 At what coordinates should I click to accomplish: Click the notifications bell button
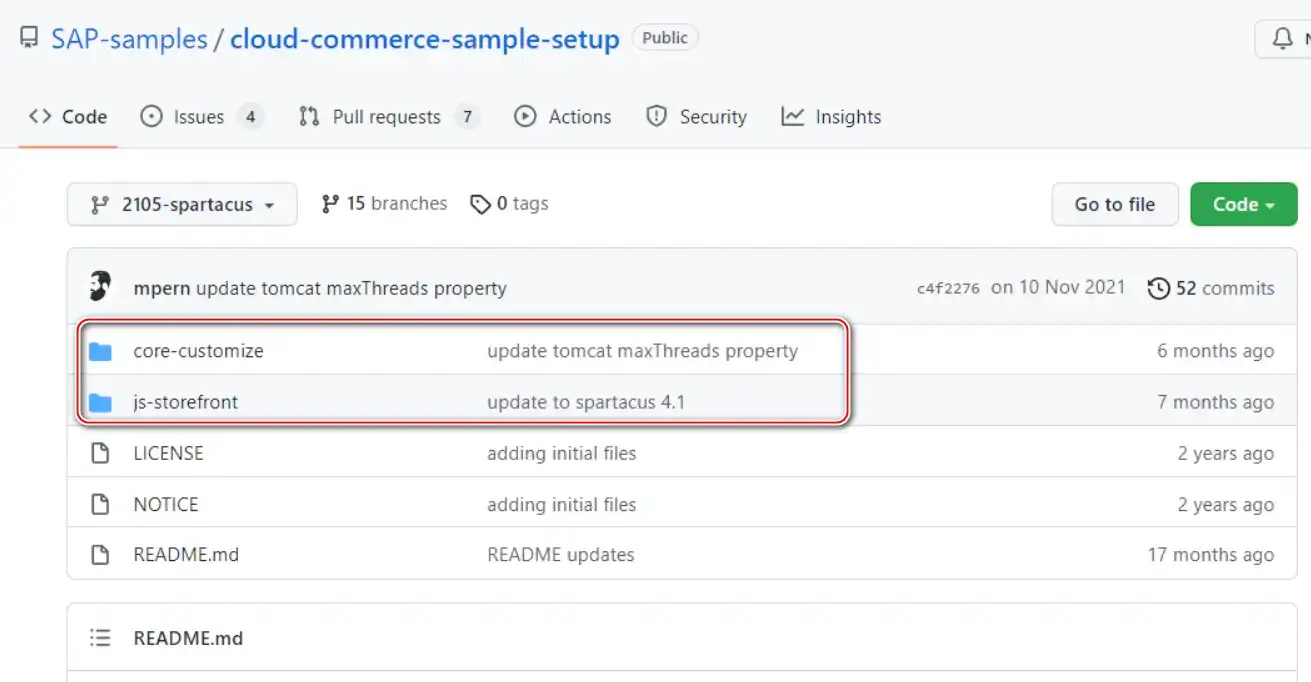[1283, 38]
